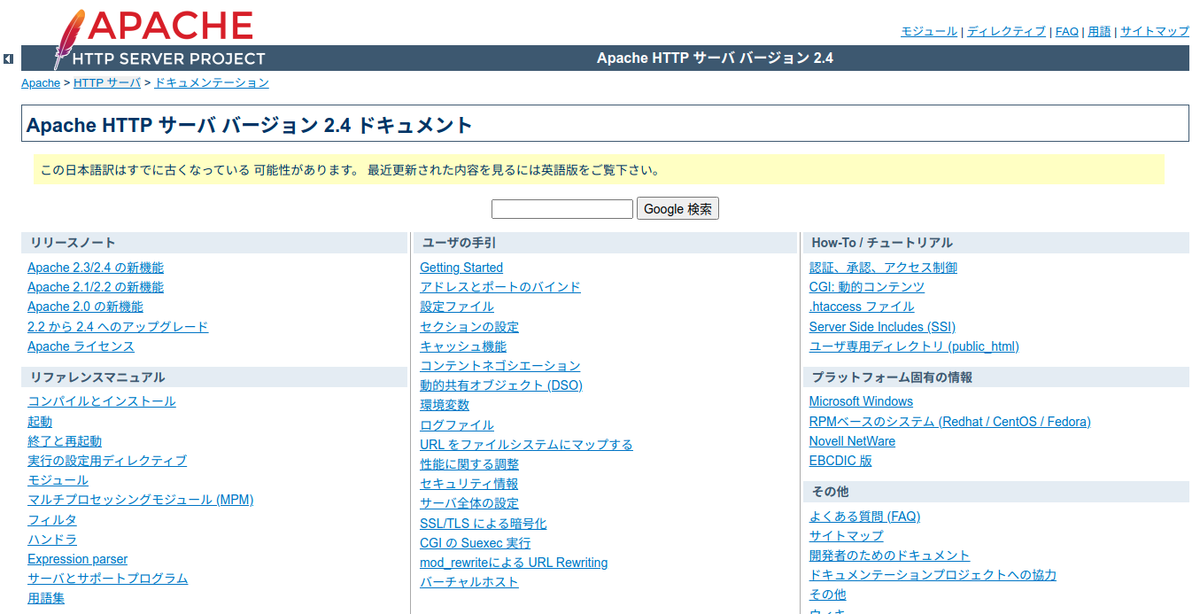This screenshot has width=1200, height=614.
Task: Open コンテントネゴシエーション link
Action: pos(500,366)
